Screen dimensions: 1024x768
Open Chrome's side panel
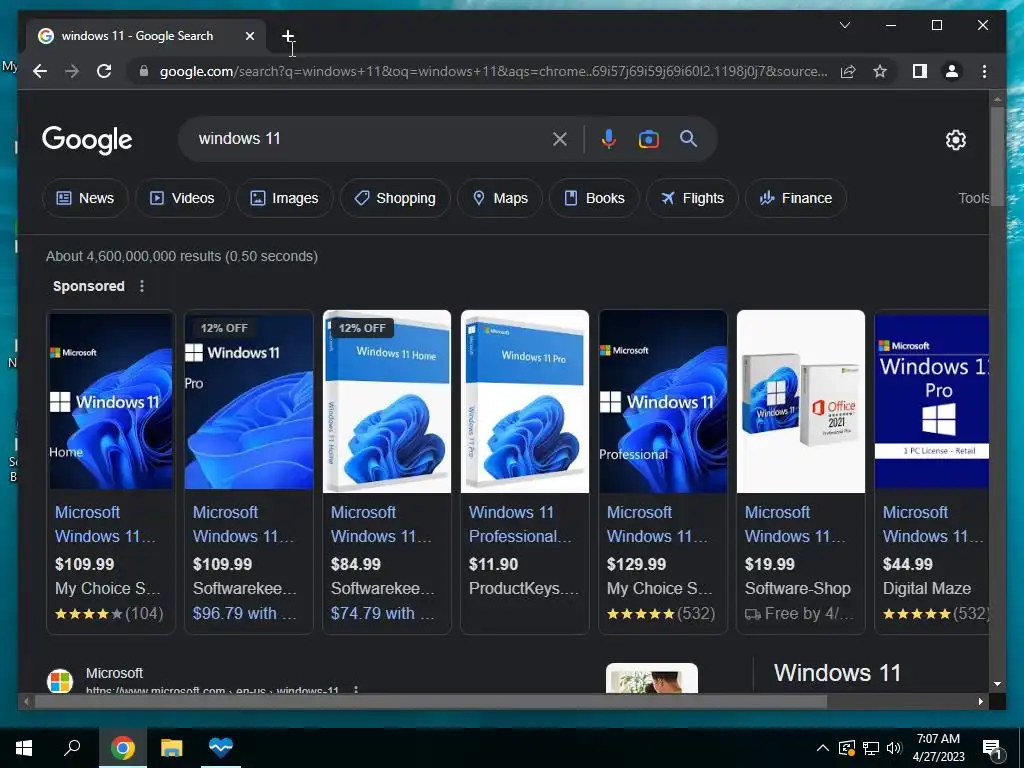tap(920, 71)
